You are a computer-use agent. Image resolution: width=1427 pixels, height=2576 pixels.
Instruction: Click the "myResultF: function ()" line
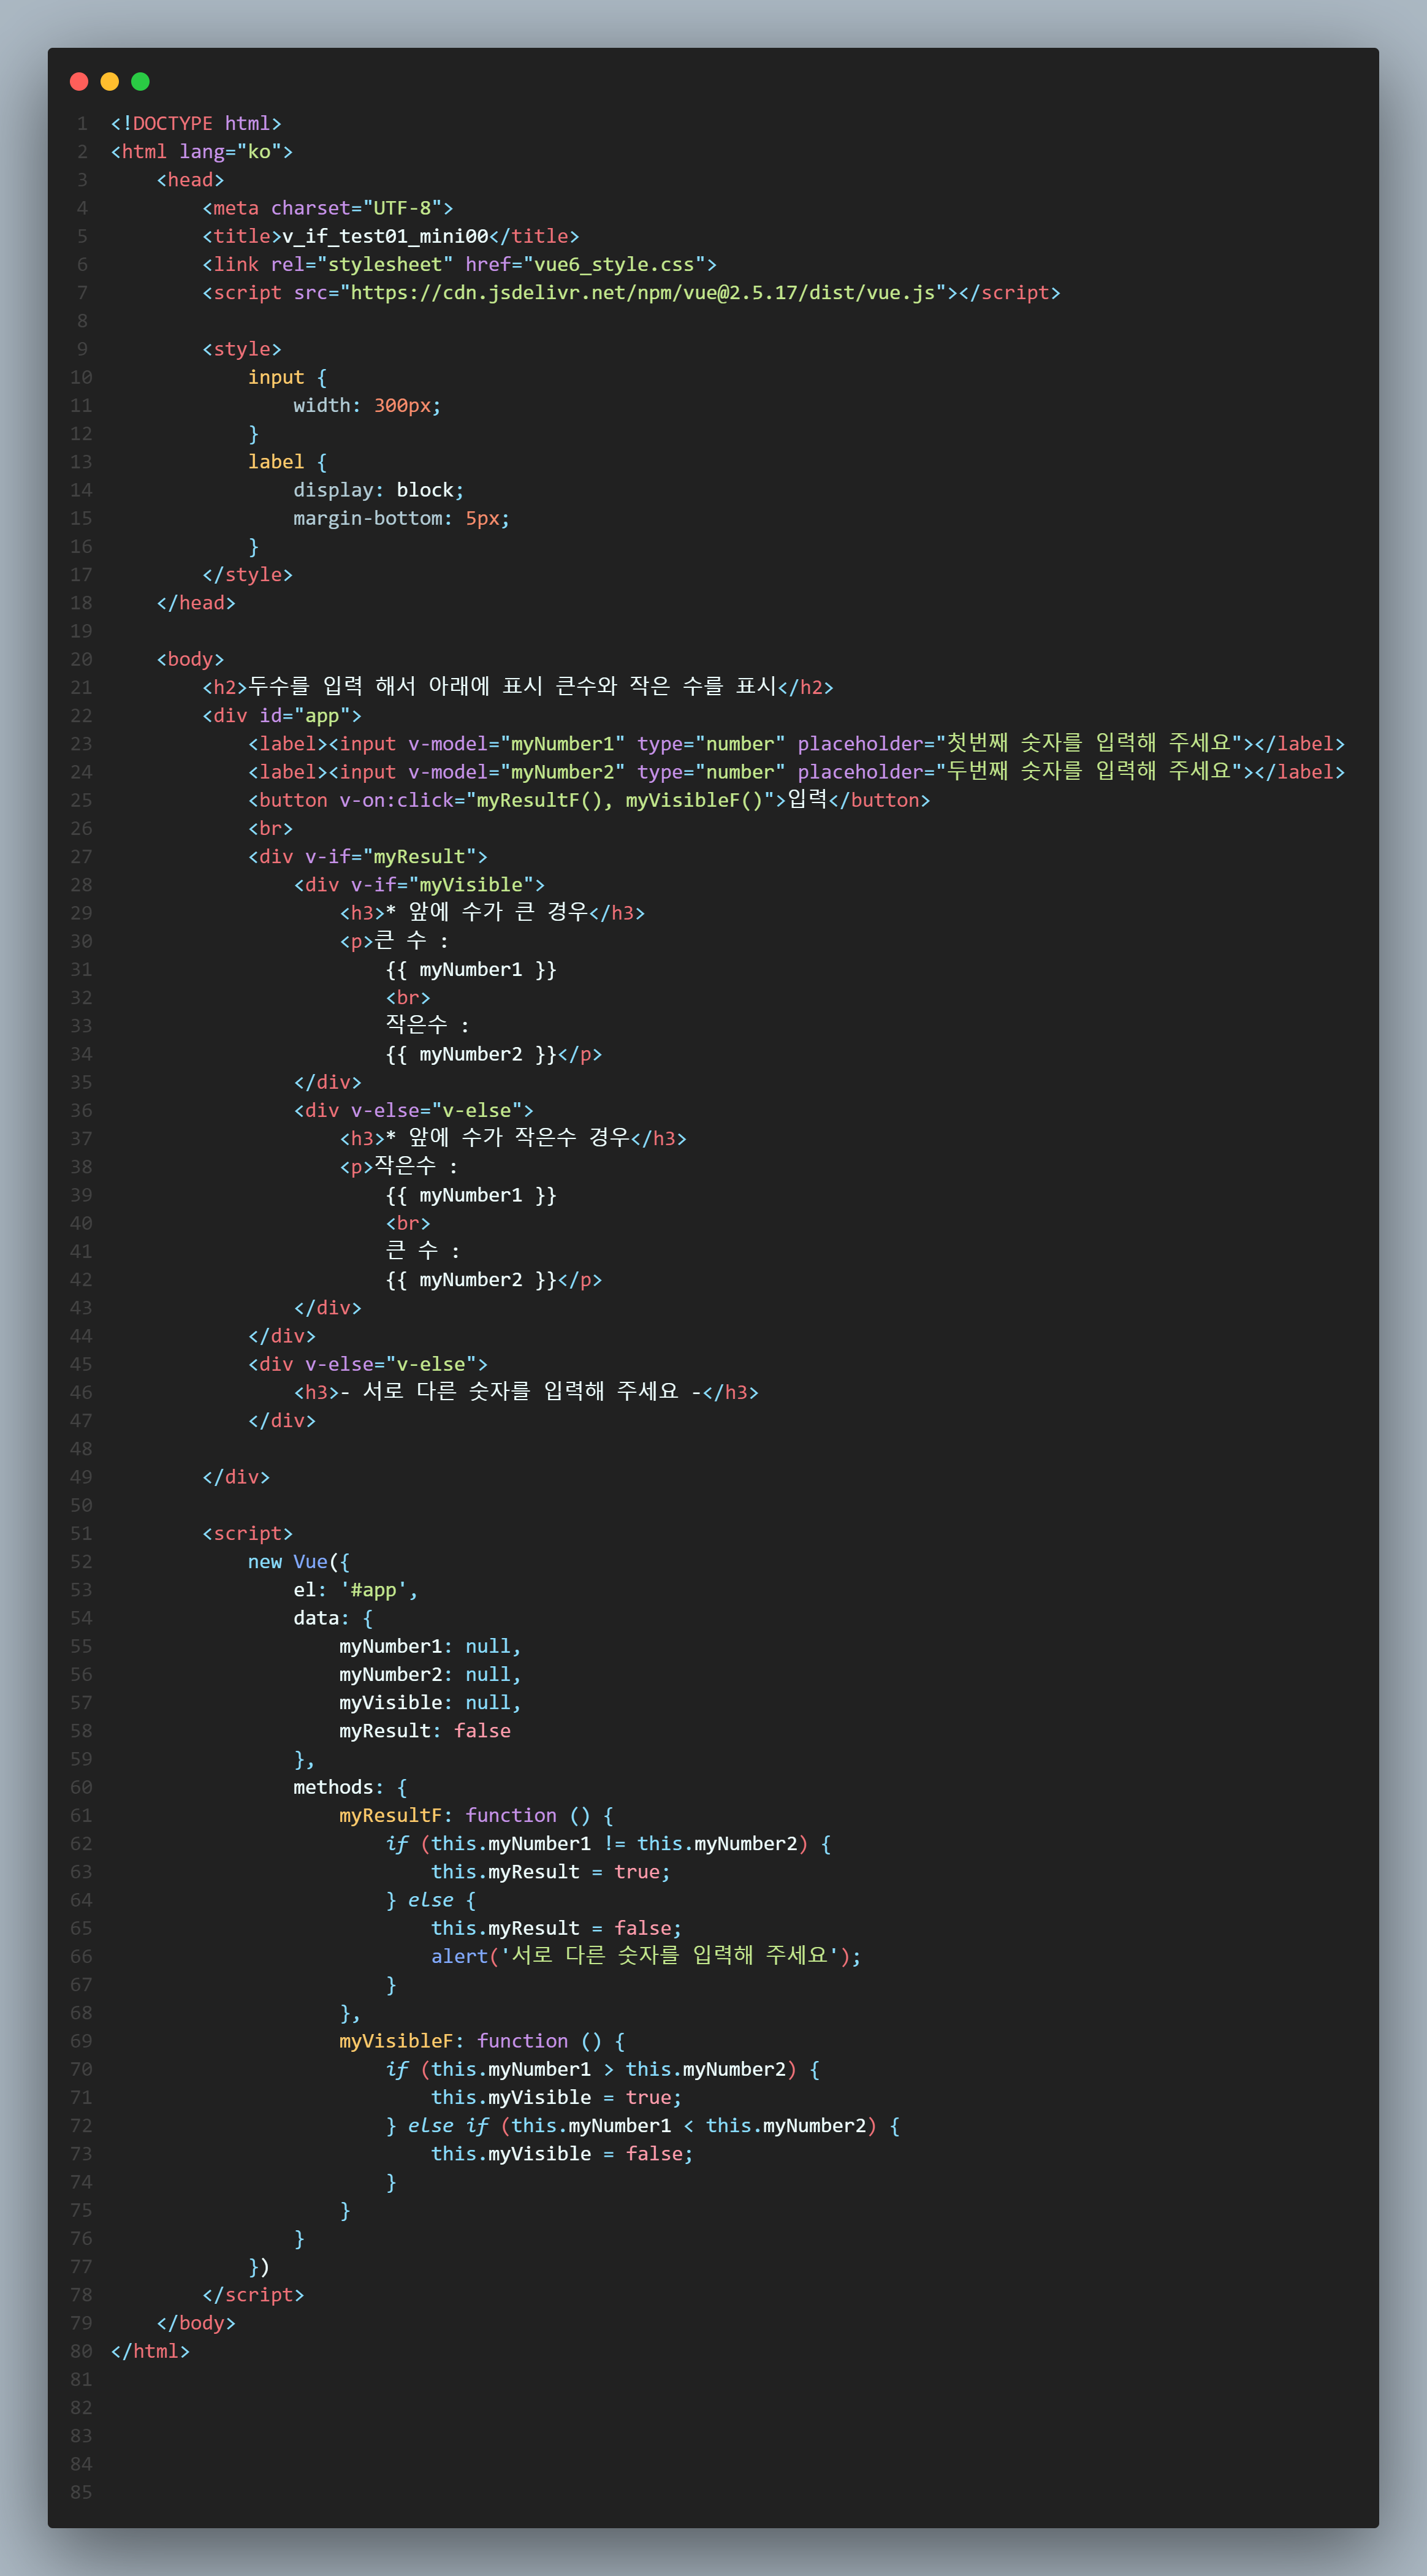(477, 1816)
